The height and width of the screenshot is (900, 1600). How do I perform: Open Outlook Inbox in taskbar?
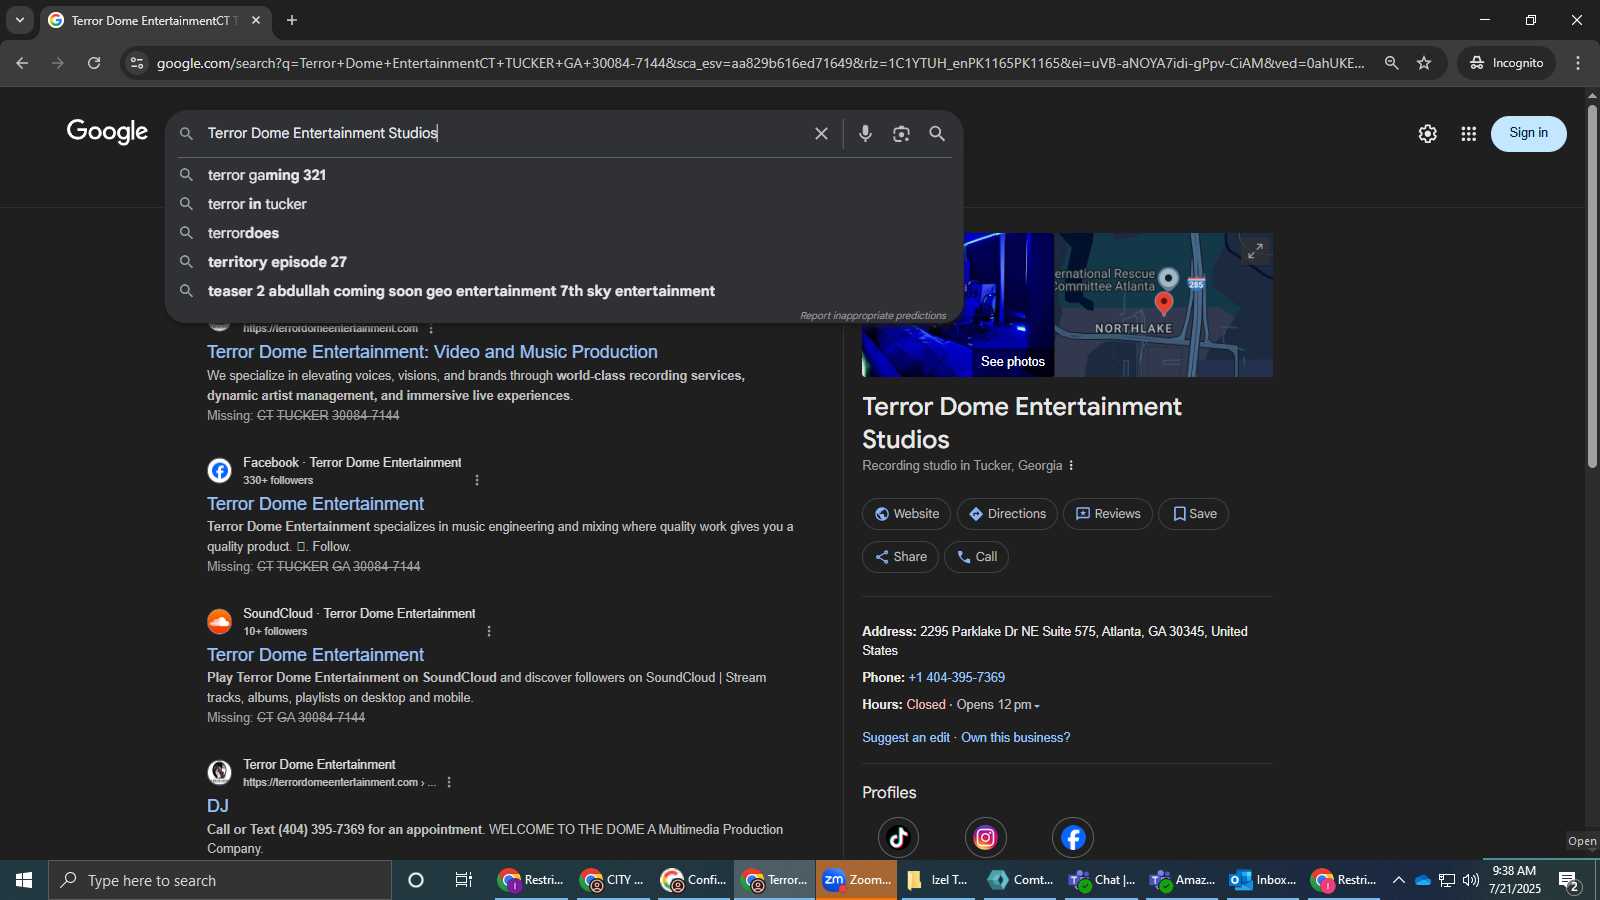click(x=1262, y=880)
